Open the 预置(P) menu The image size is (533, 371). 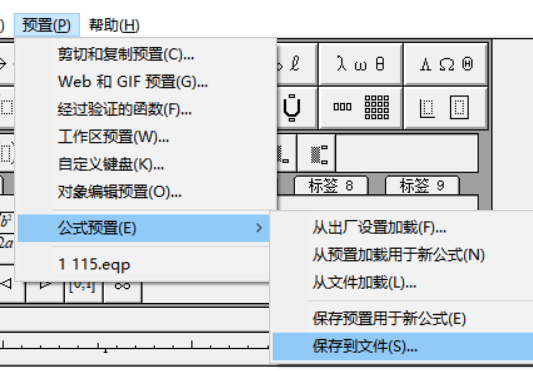tap(47, 25)
